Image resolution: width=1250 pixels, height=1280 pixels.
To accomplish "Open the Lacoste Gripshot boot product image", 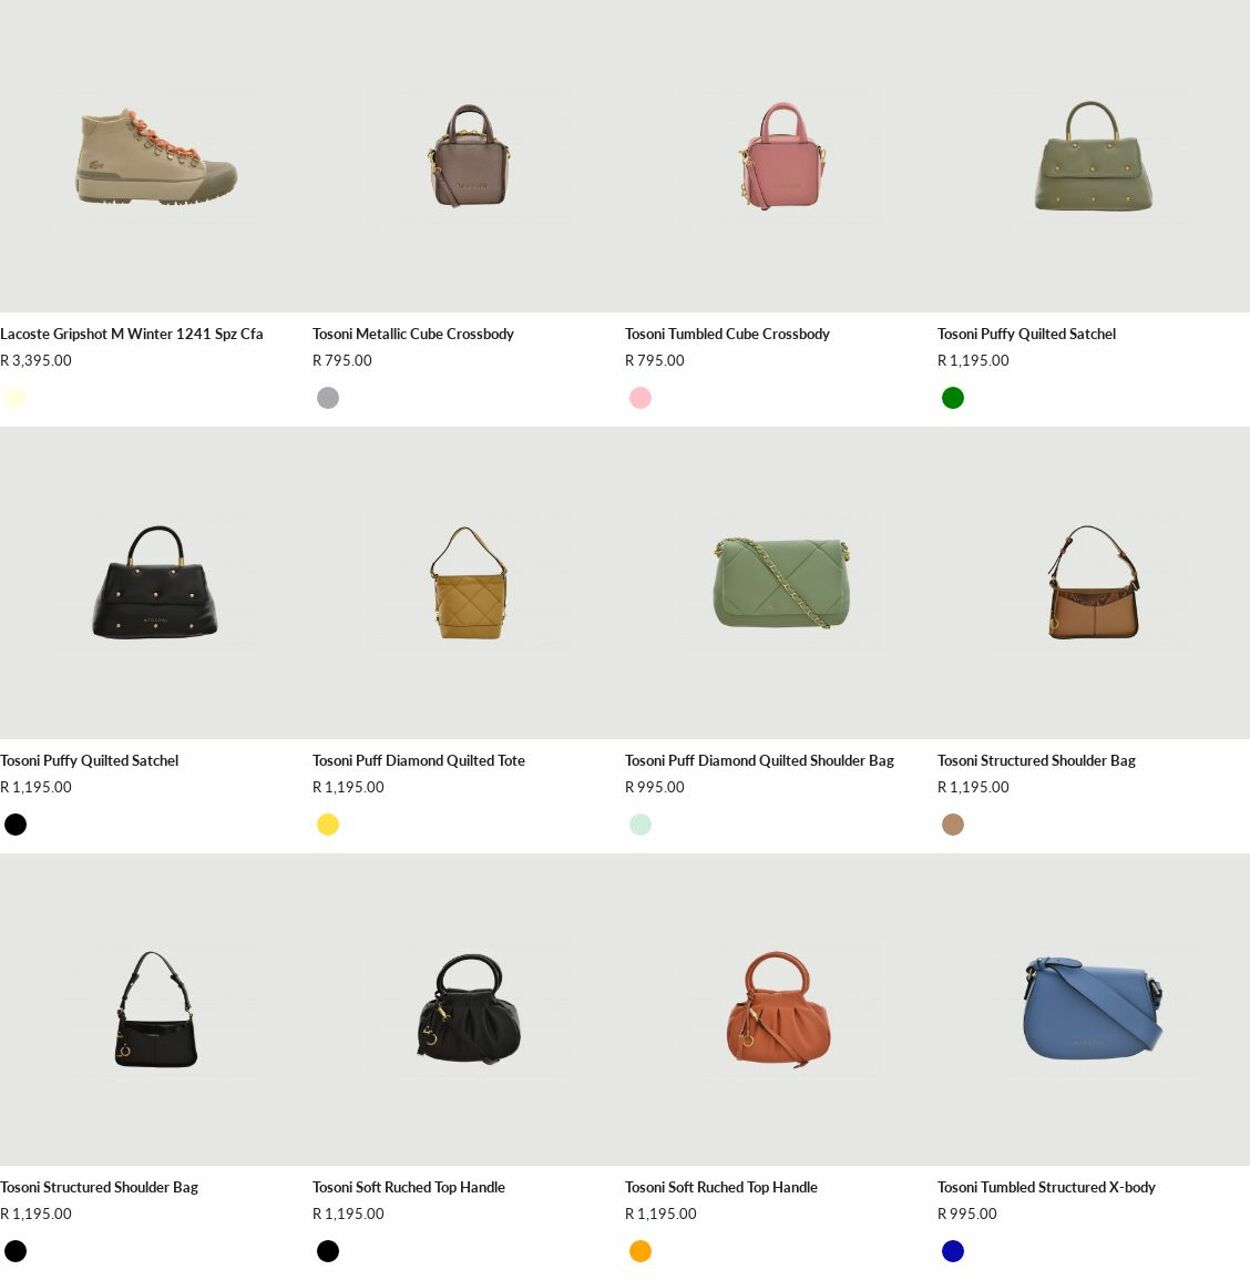I will click(x=156, y=156).
